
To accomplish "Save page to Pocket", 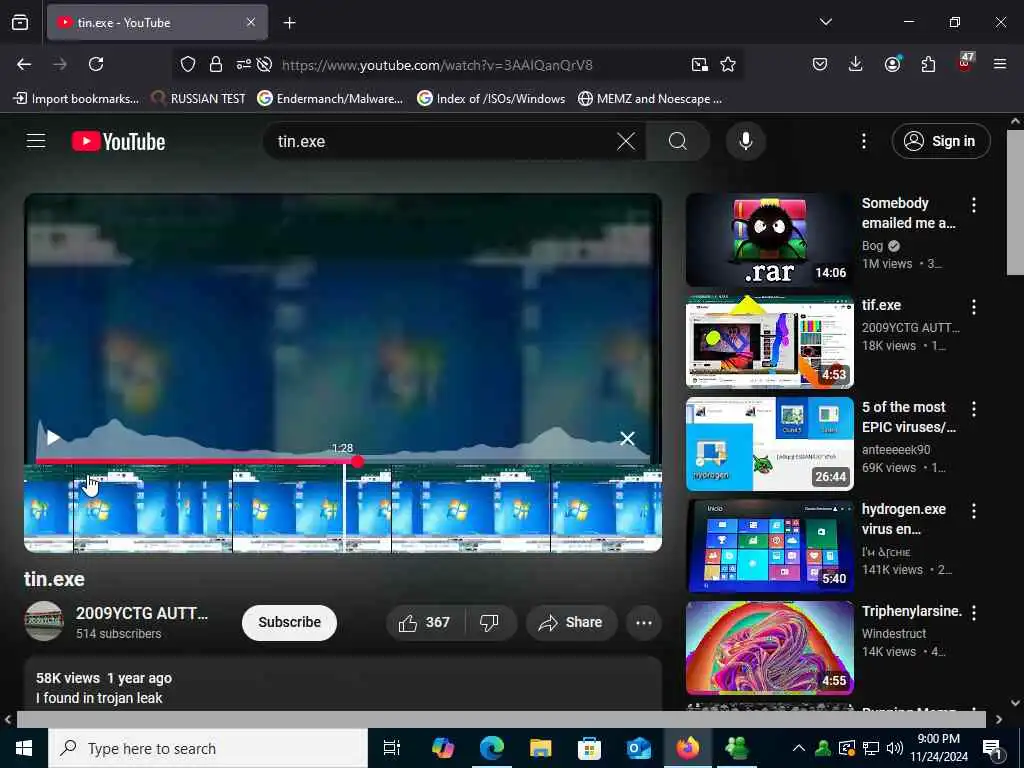I will (820, 64).
